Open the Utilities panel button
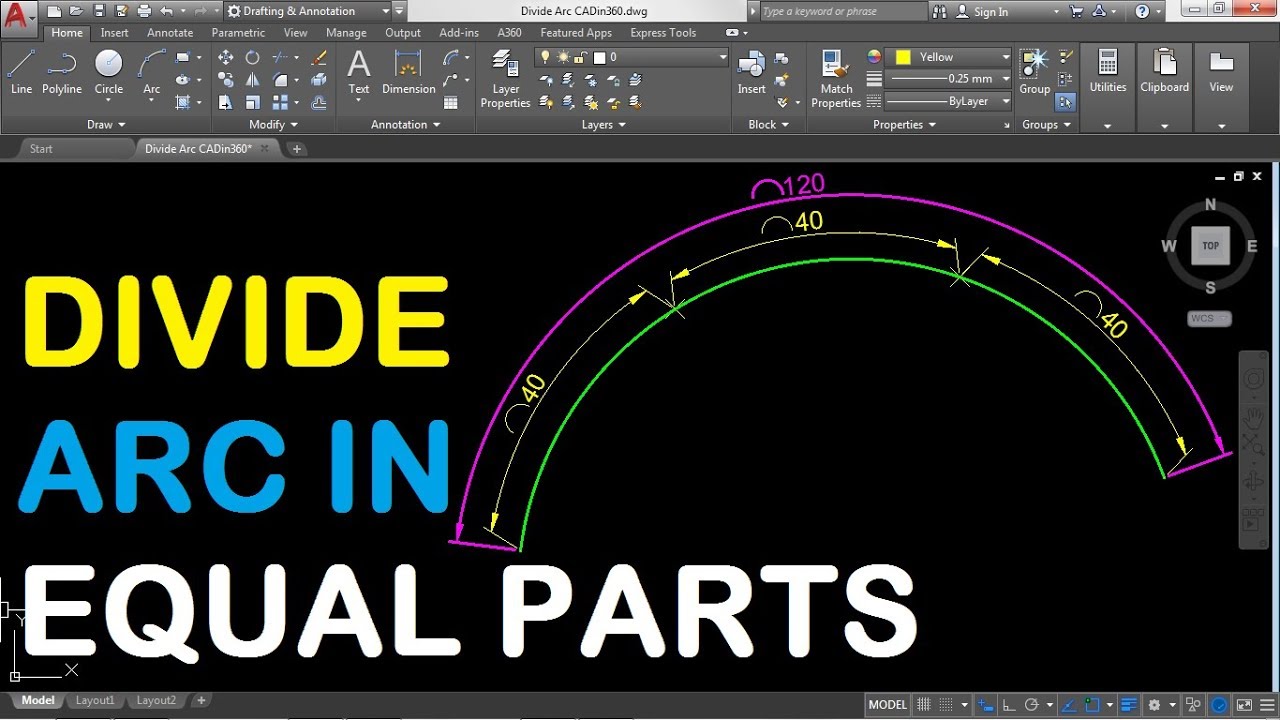 coord(1108,87)
